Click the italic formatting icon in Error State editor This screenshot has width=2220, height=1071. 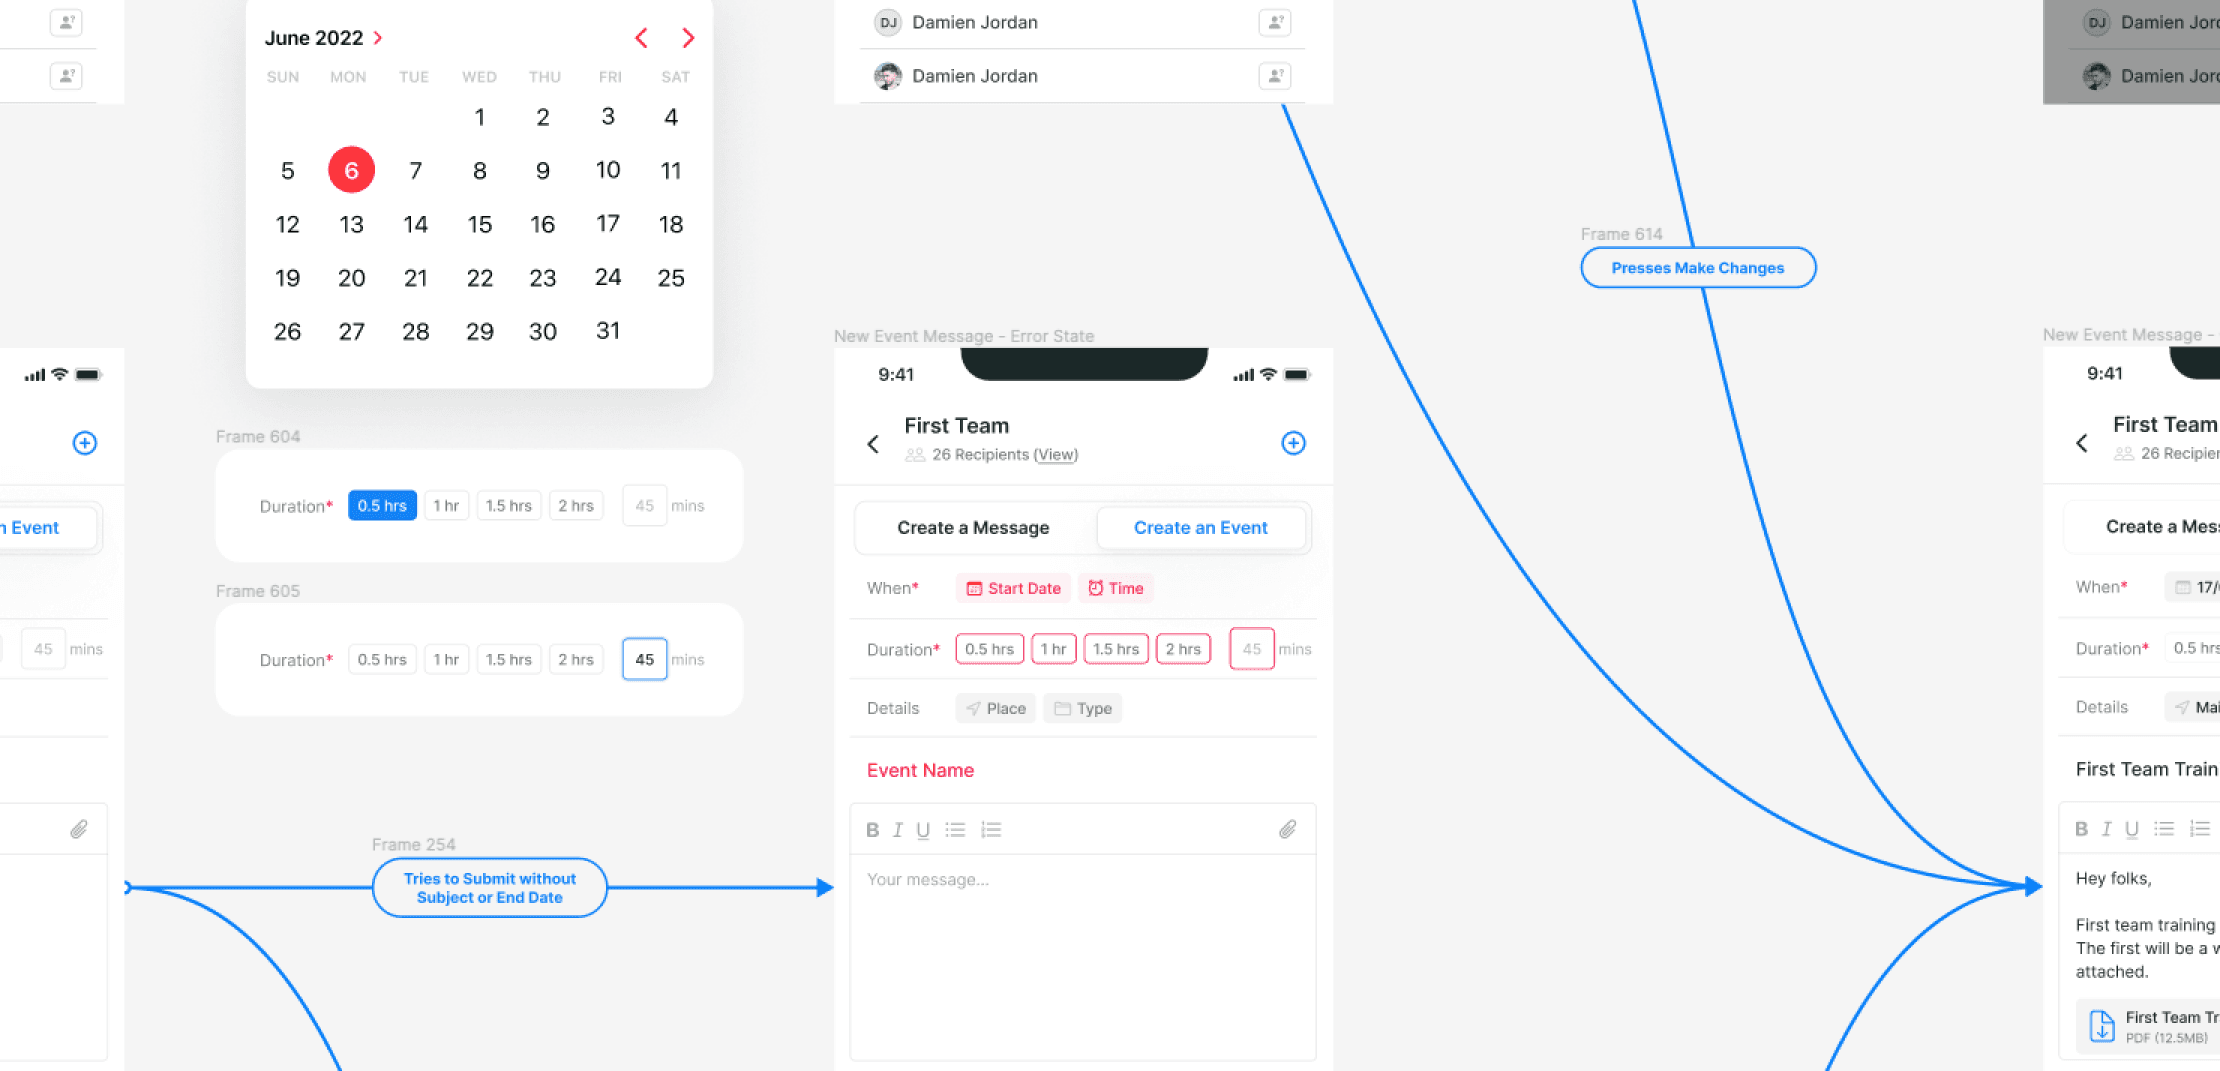click(x=897, y=830)
